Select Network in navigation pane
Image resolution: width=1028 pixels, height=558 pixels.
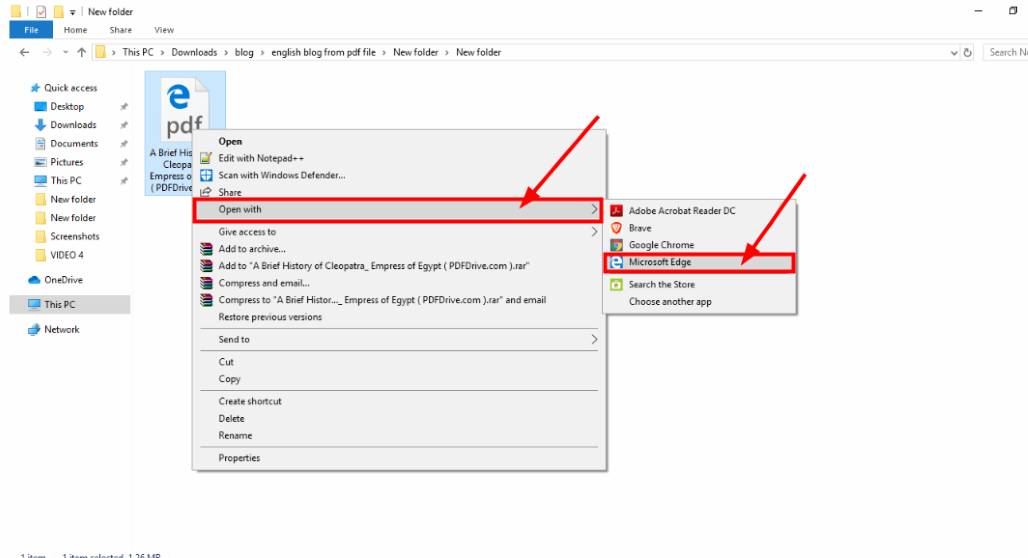tap(62, 330)
